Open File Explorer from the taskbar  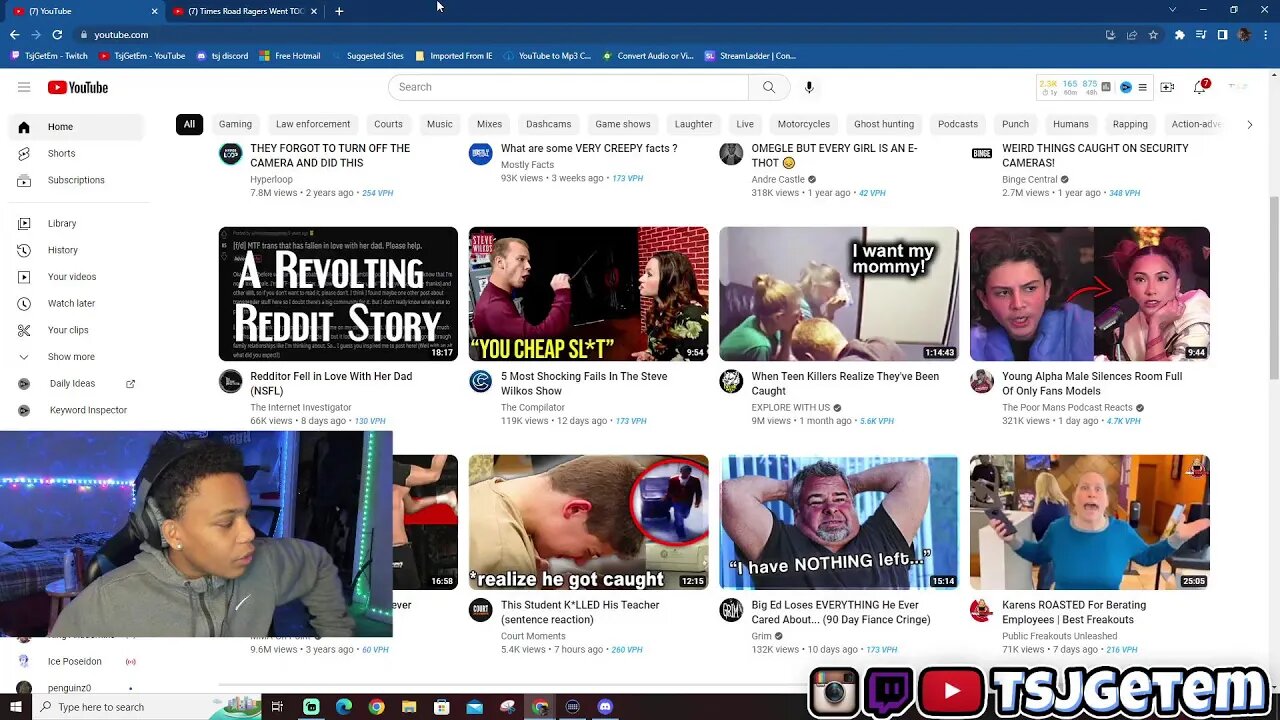(x=409, y=707)
